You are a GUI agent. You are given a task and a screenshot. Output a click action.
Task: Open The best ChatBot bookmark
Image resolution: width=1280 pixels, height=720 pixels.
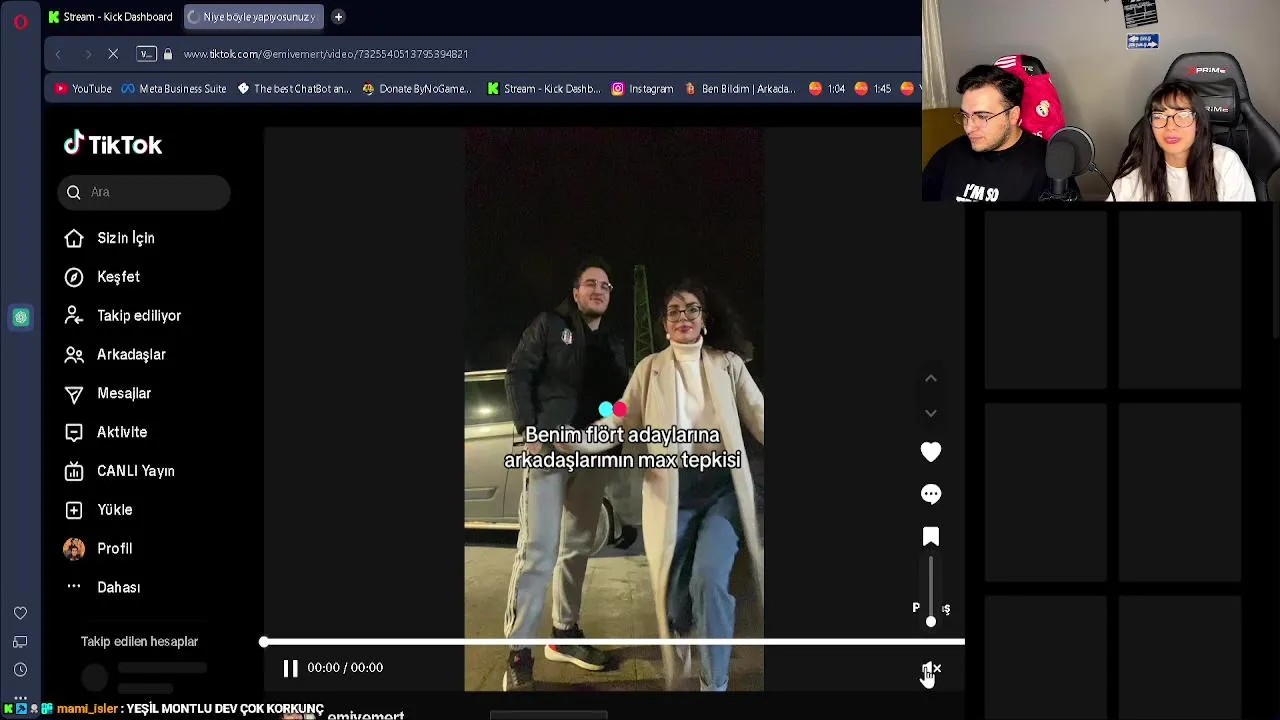294,89
